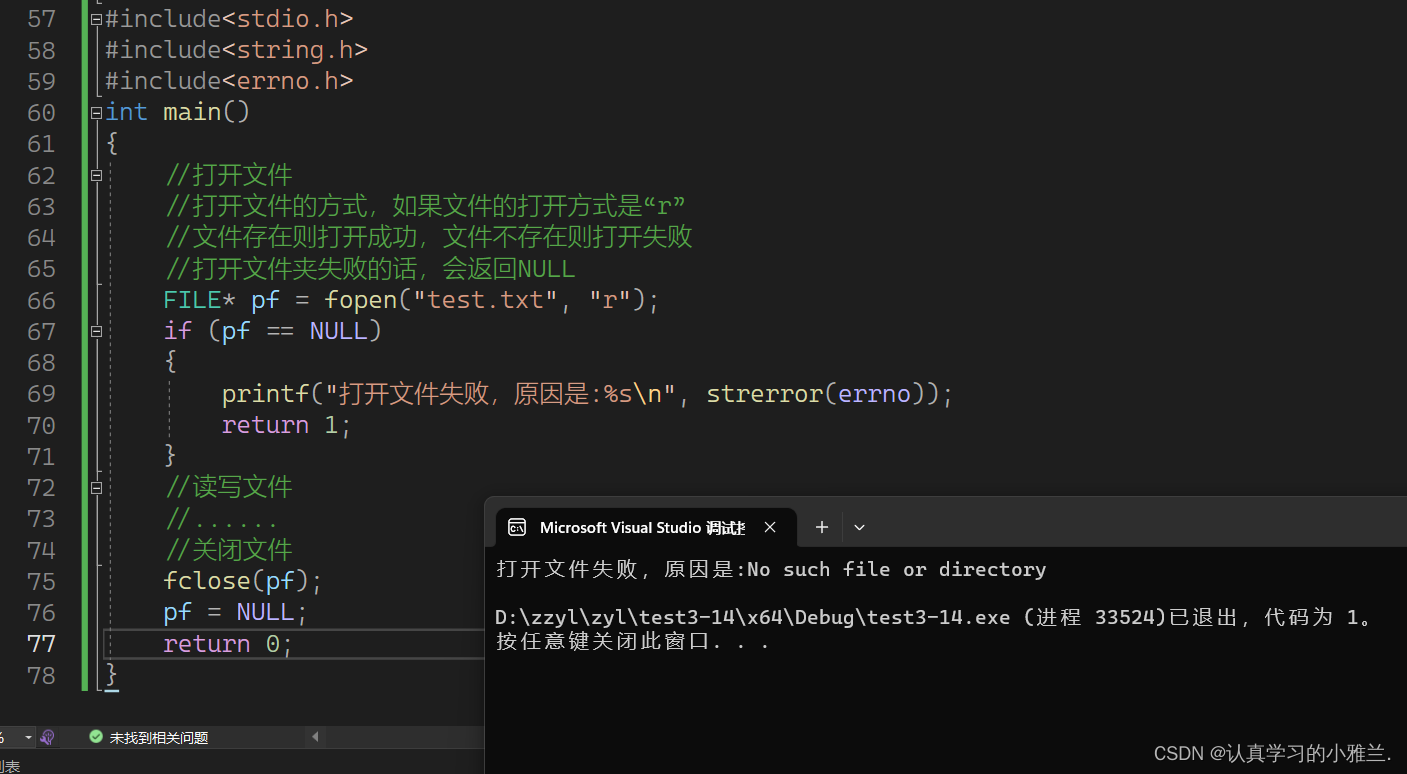Click line number 66 in the gutter
This screenshot has width=1407, height=774.
point(42,300)
